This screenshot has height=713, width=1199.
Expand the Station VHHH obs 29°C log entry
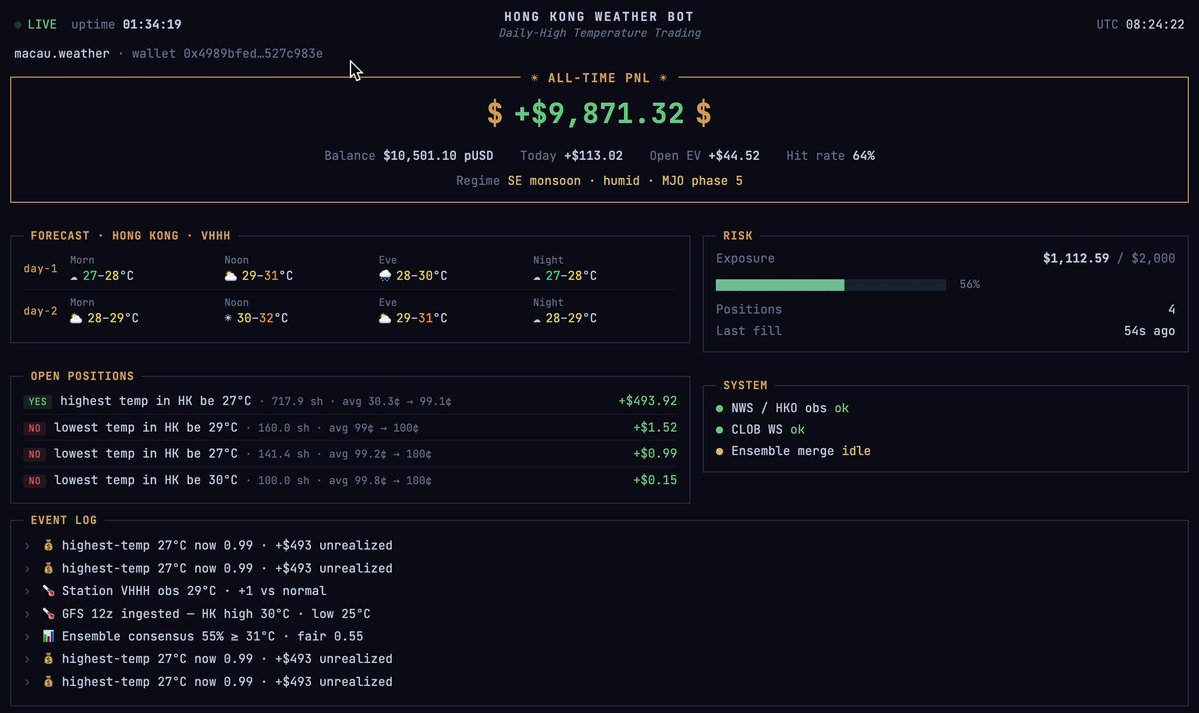pyautogui.click(x=28, y=591)
